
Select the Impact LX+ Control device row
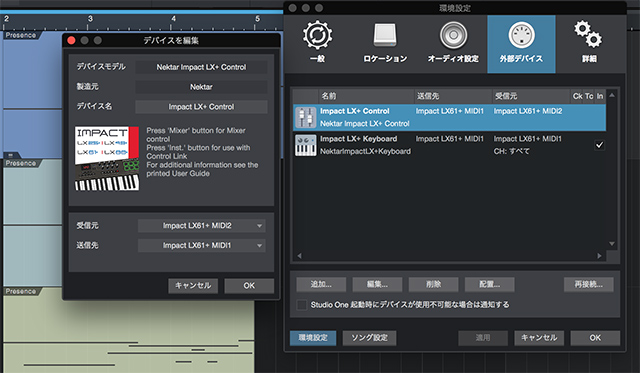click(449, 118)
